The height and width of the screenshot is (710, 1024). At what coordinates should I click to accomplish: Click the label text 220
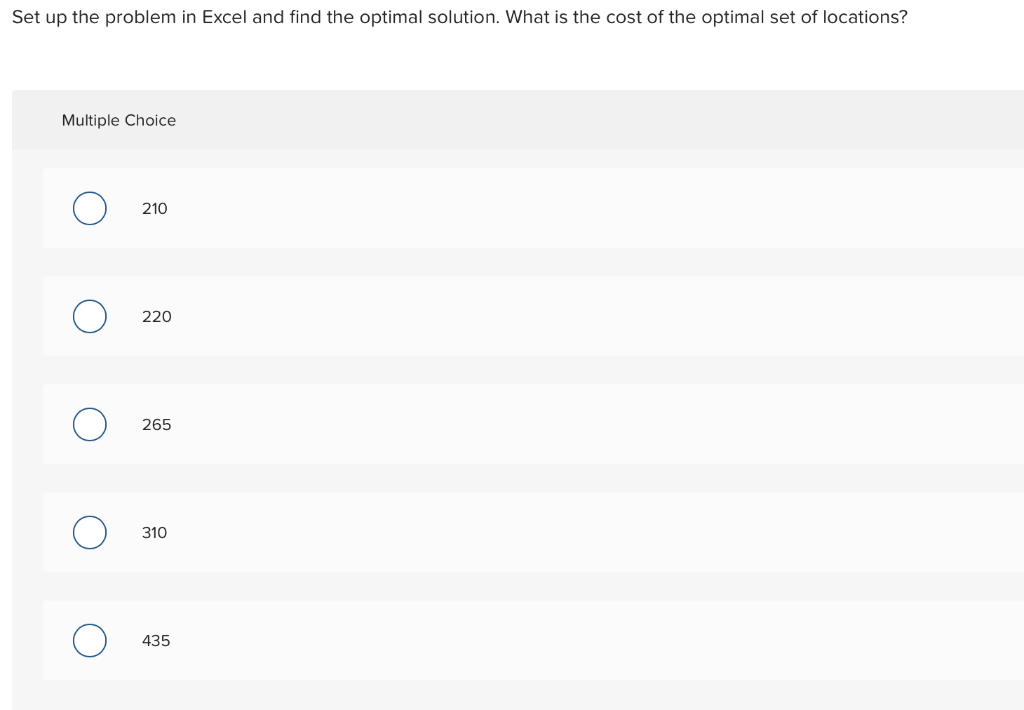point(156,316)
